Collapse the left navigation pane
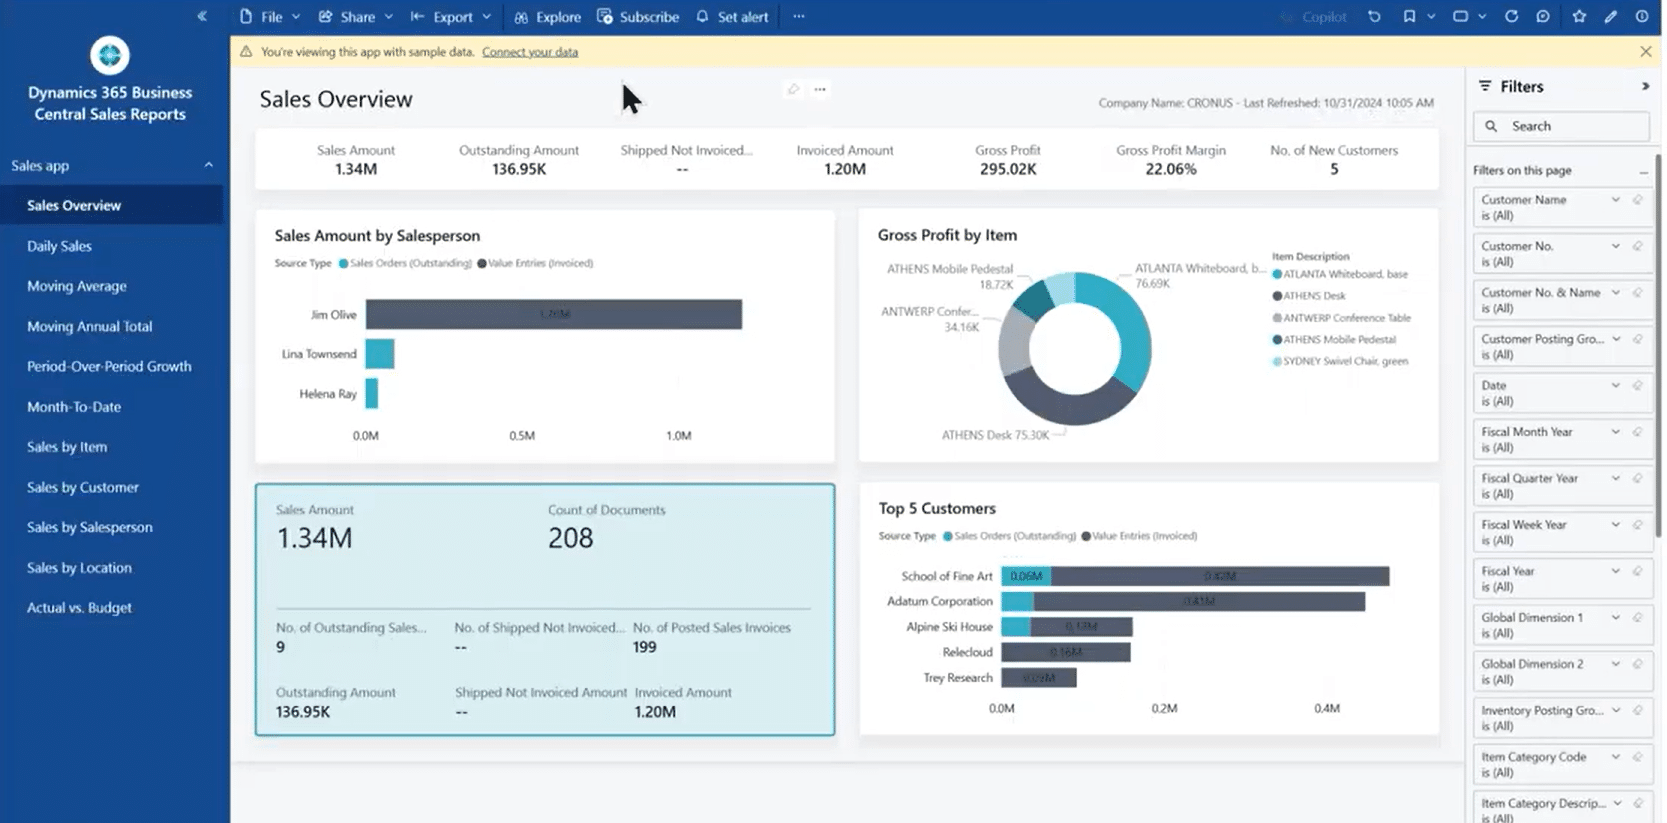Viewport: 1667px width, 823px height. point(202,16)
